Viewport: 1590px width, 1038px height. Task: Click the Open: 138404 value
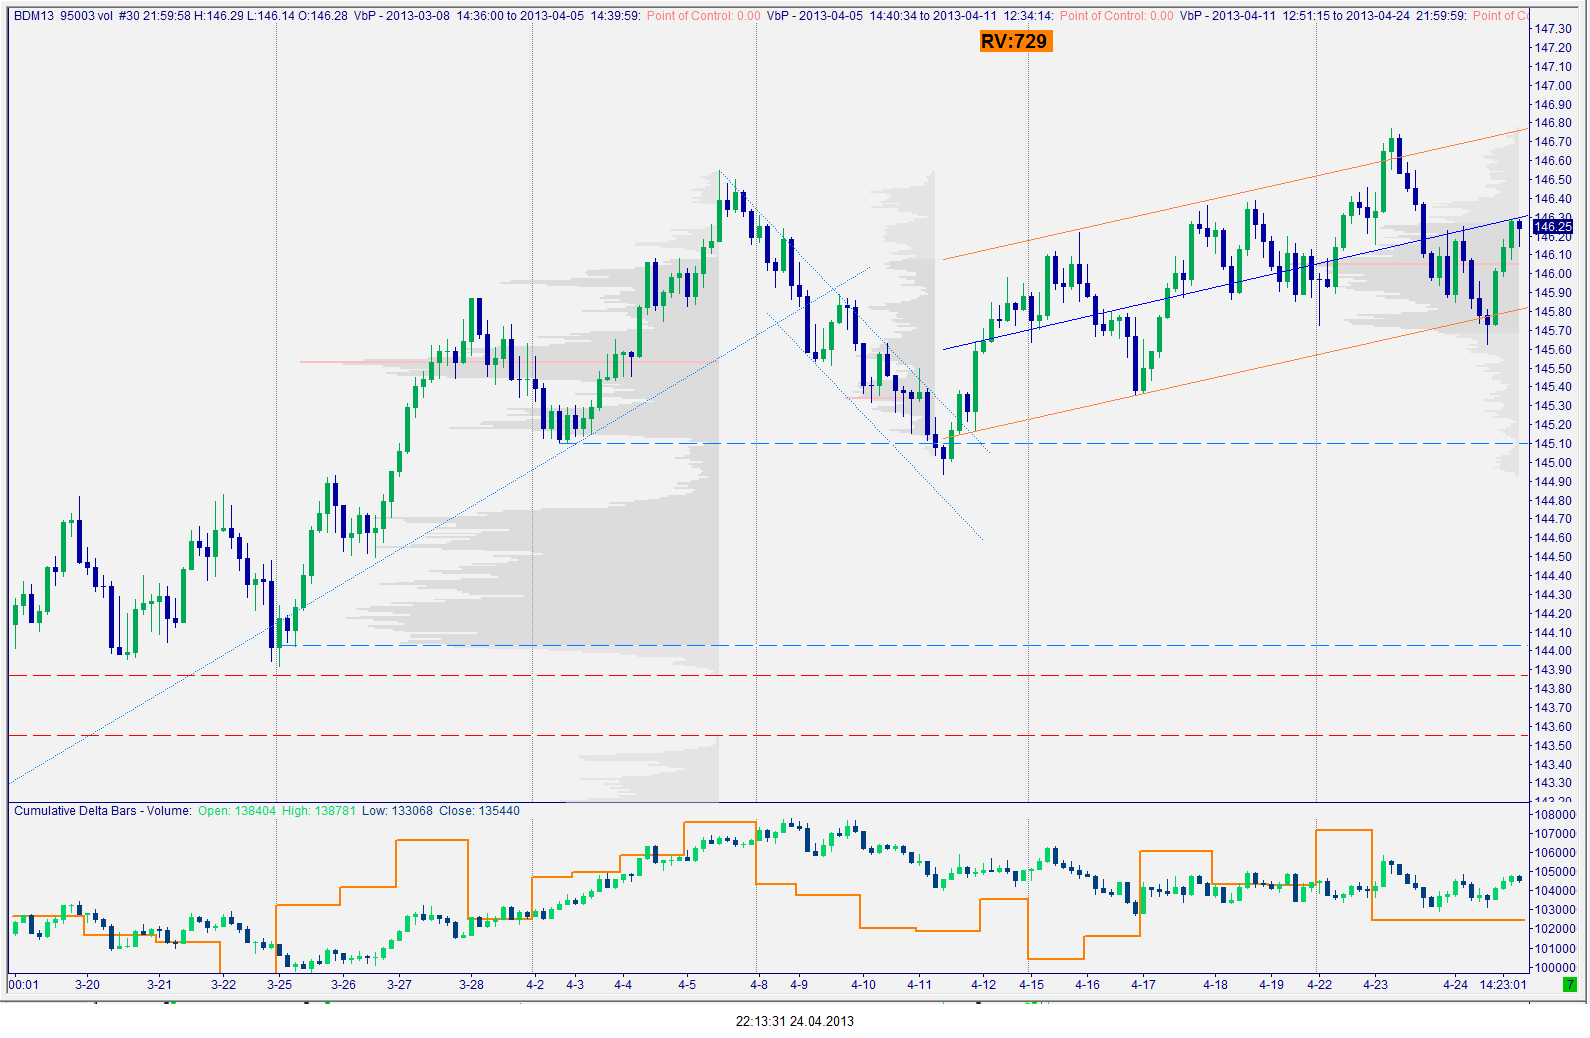pyautogui.click(x=237, y=811)
